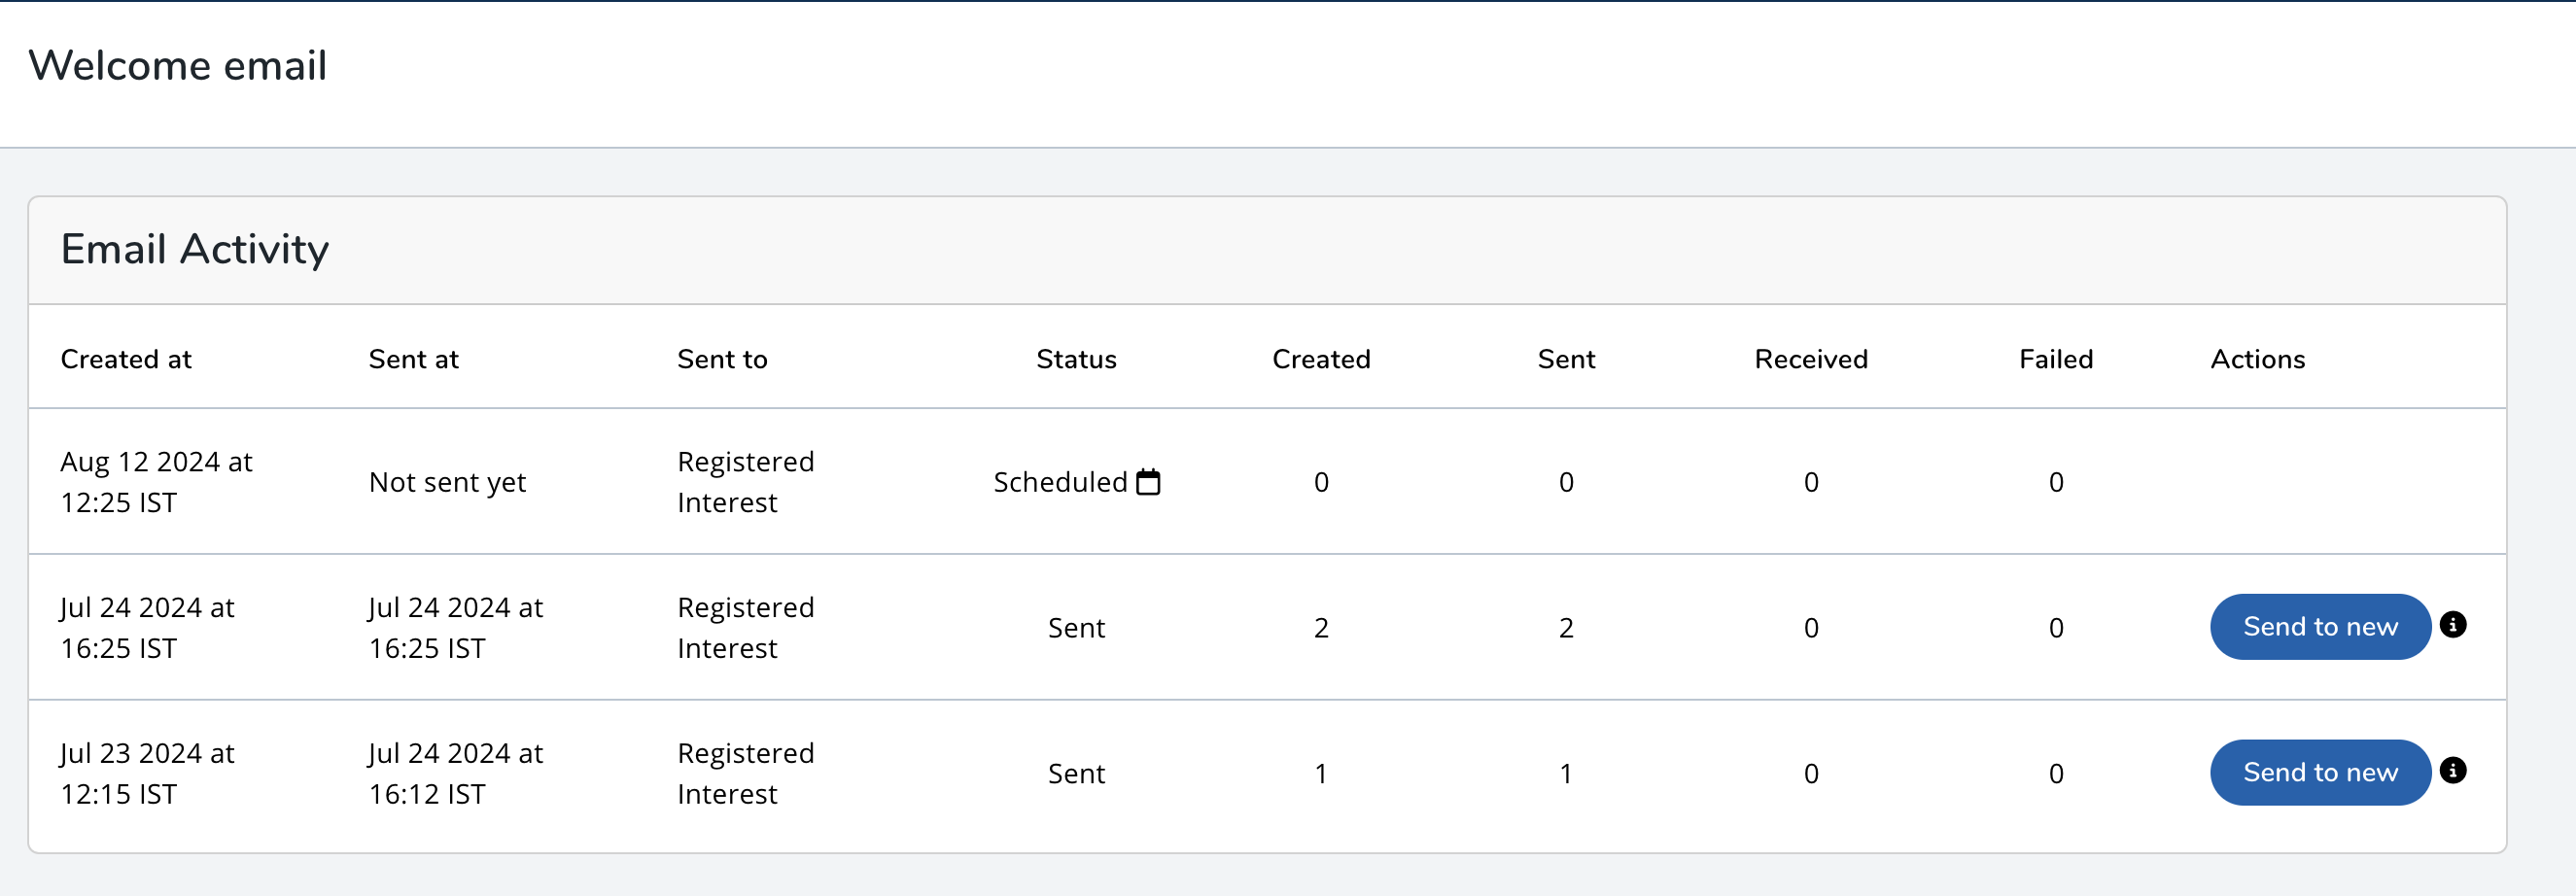
Task: Select the Not sent yet cell
Action: tap(447, 482)
